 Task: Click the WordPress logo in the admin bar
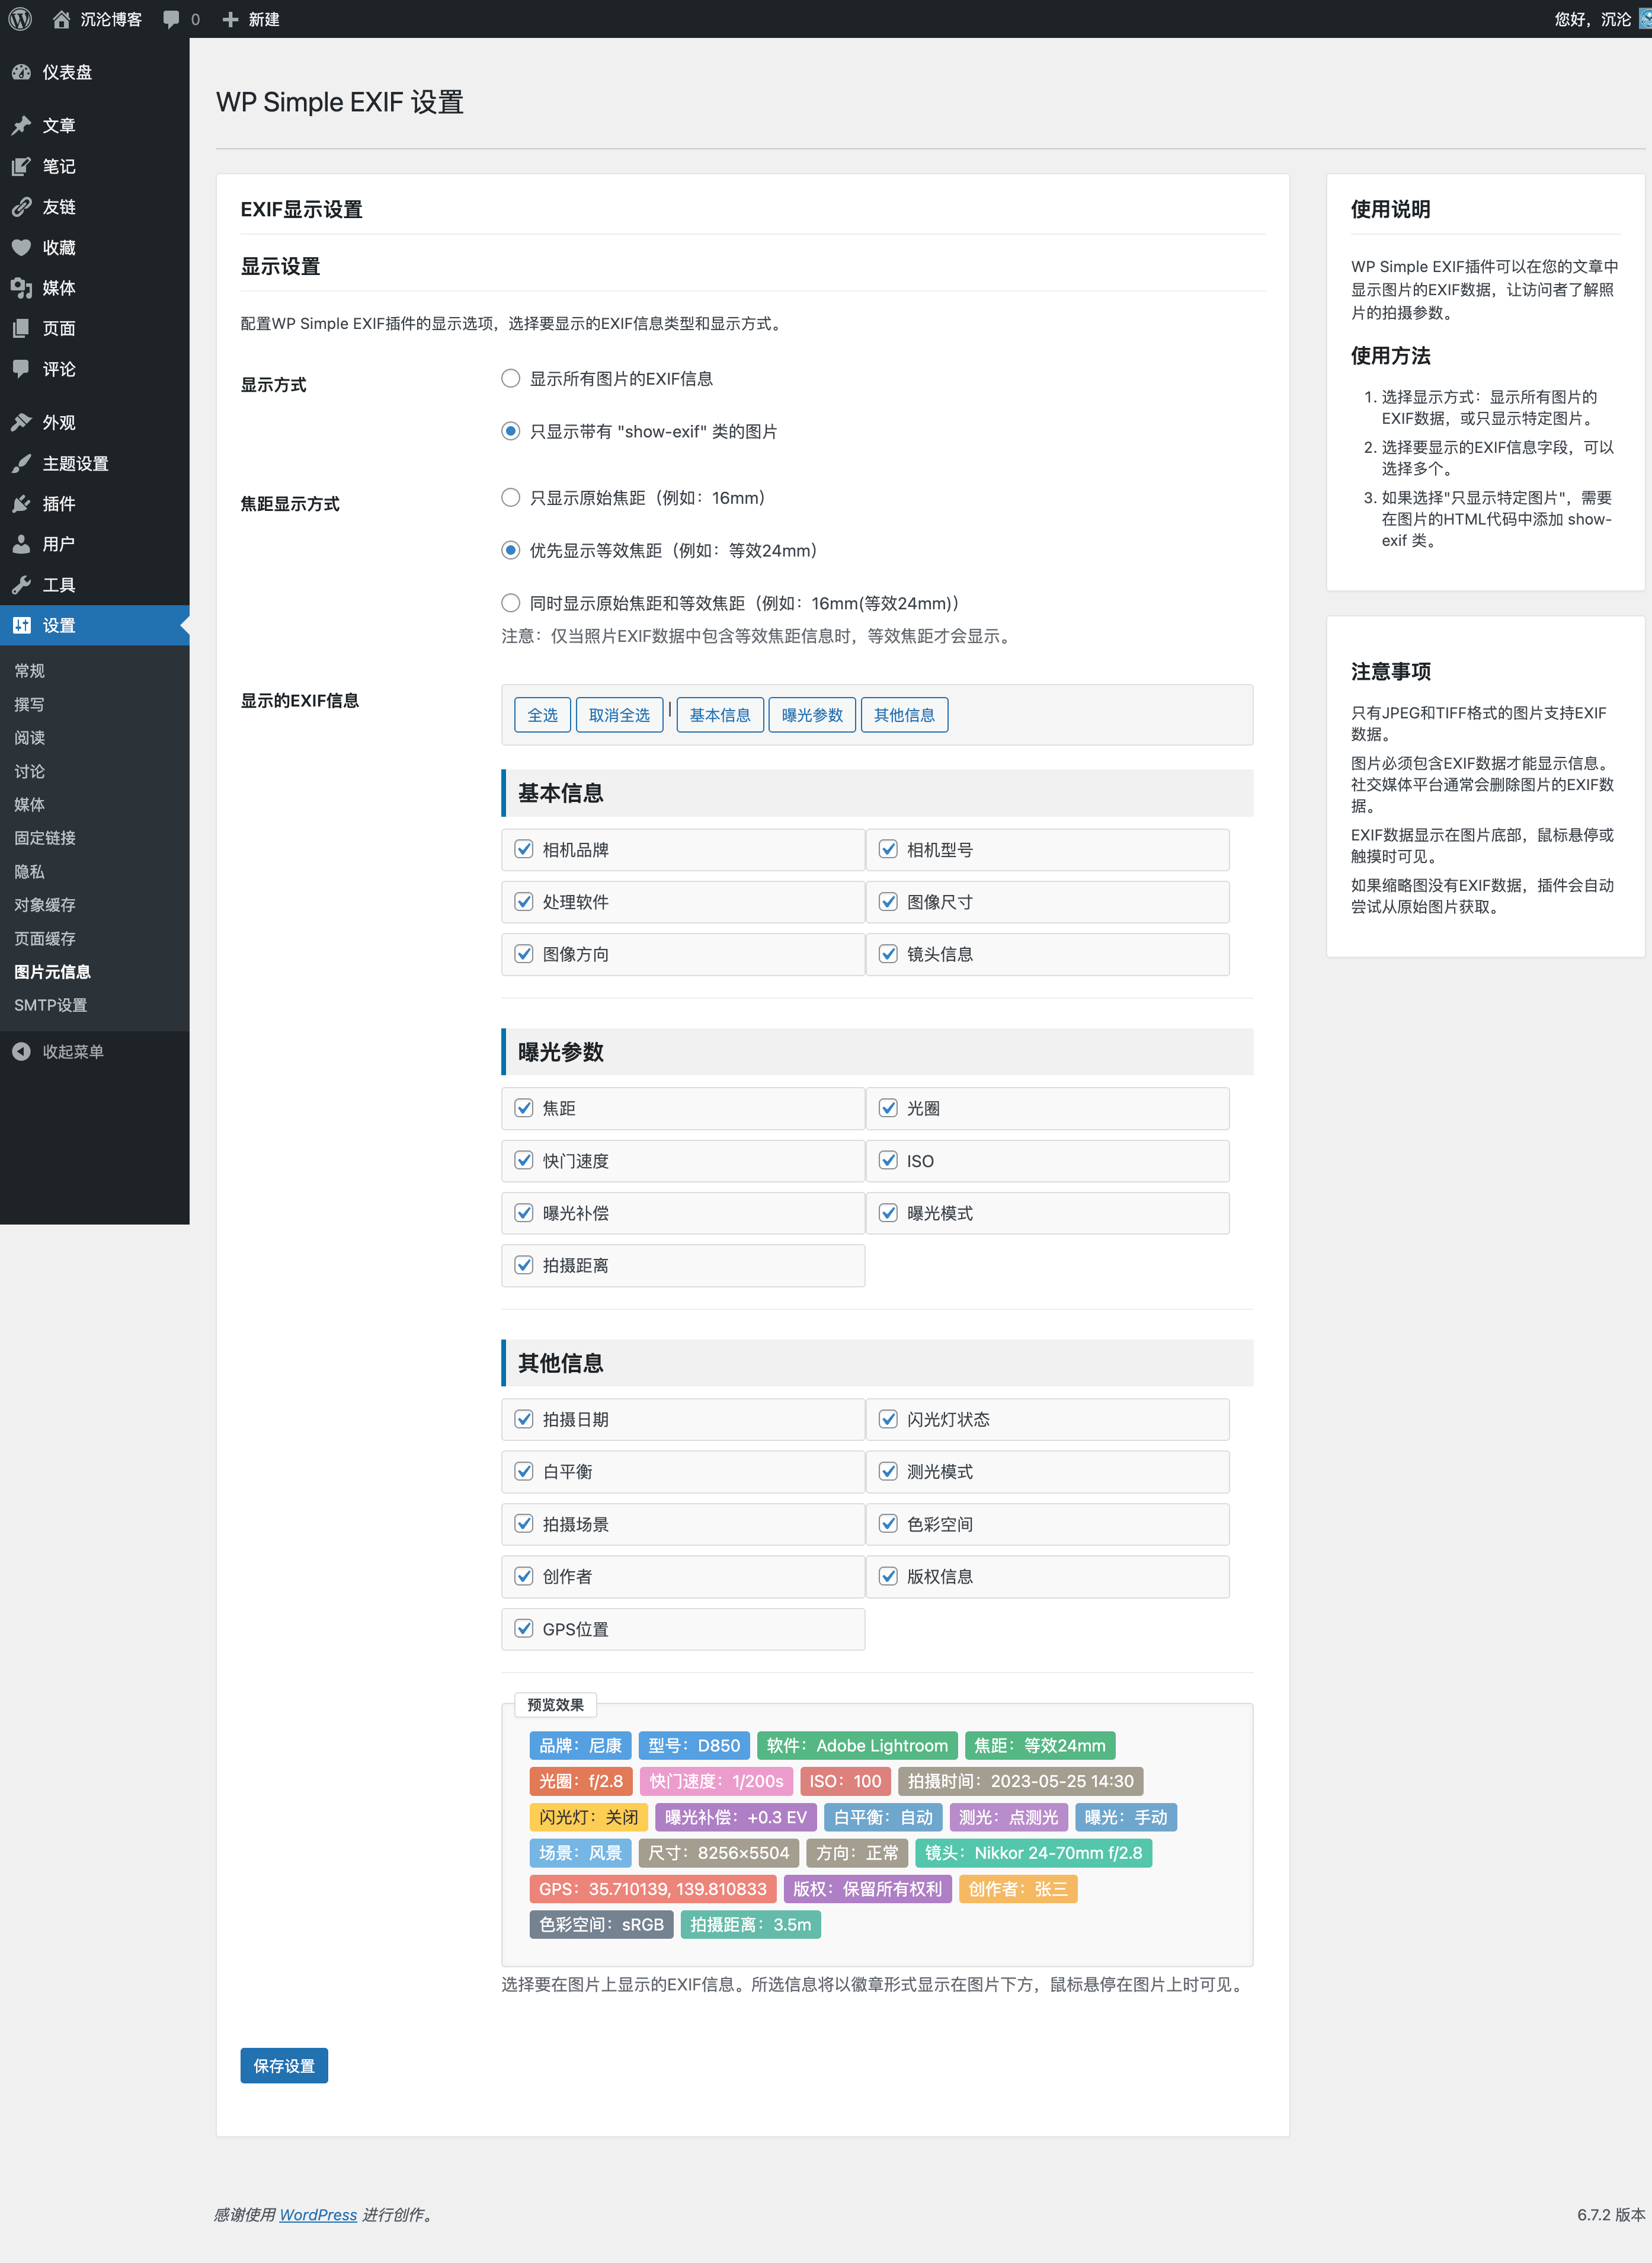pyautogui.click(x=21, y=18)
